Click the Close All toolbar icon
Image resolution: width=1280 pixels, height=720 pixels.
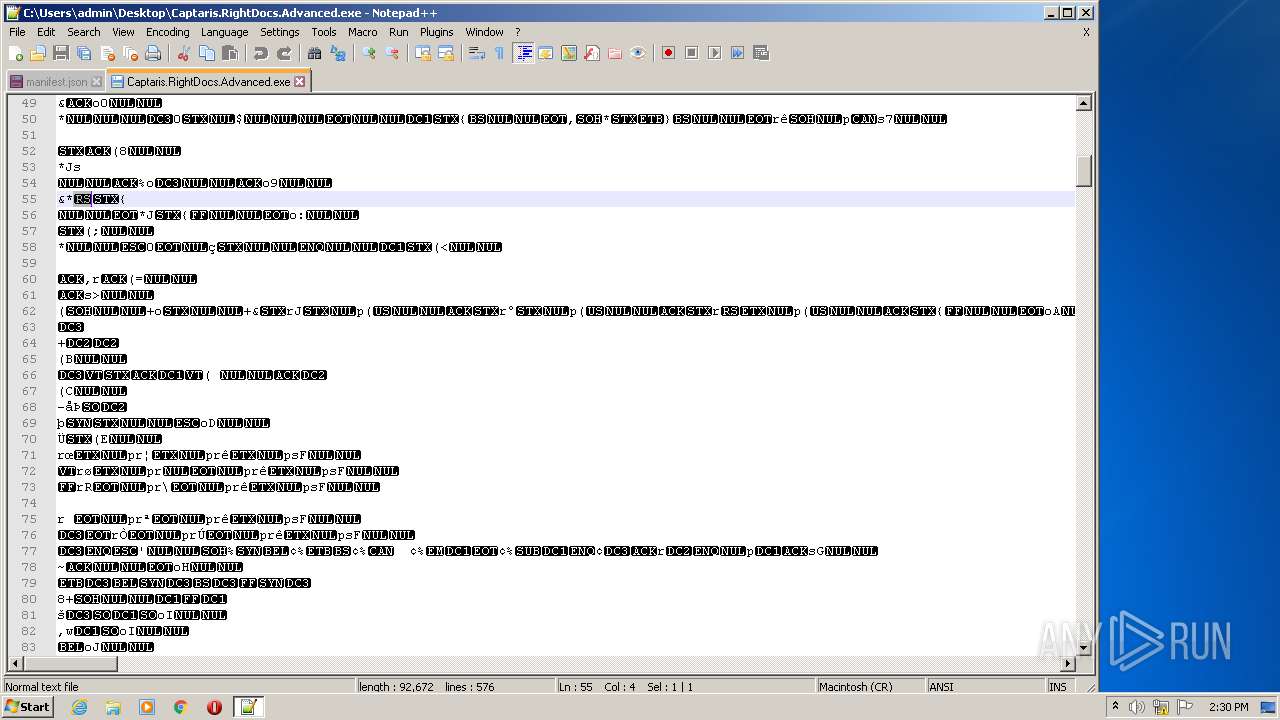(130, 53)
